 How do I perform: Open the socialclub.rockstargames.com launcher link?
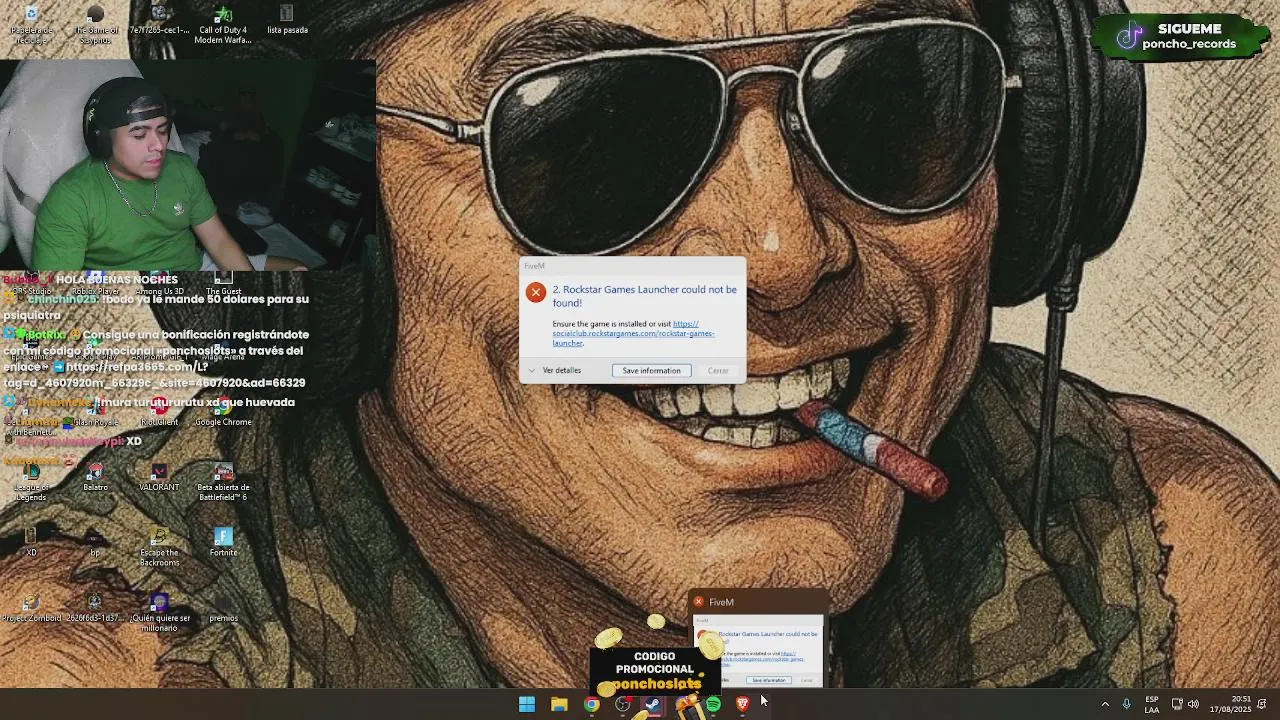tap(633, 333)
